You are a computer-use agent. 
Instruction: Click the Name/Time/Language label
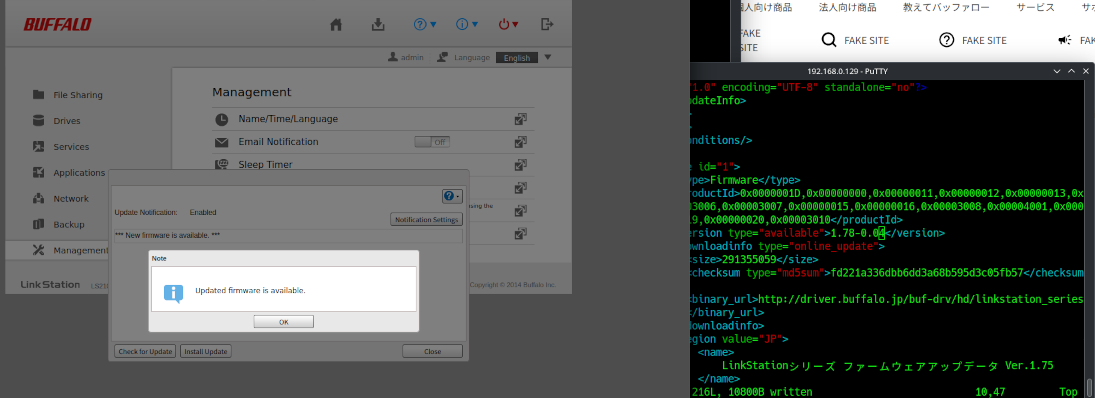click(288, 119)
